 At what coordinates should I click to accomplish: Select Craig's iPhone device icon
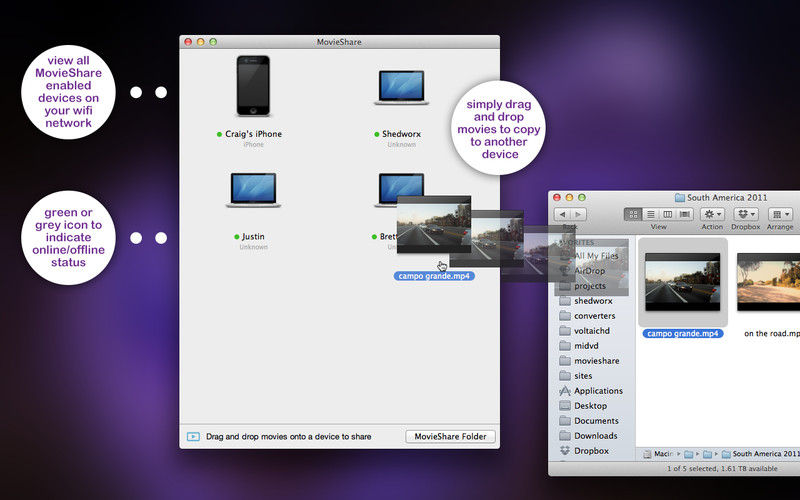tap(253, 86)
